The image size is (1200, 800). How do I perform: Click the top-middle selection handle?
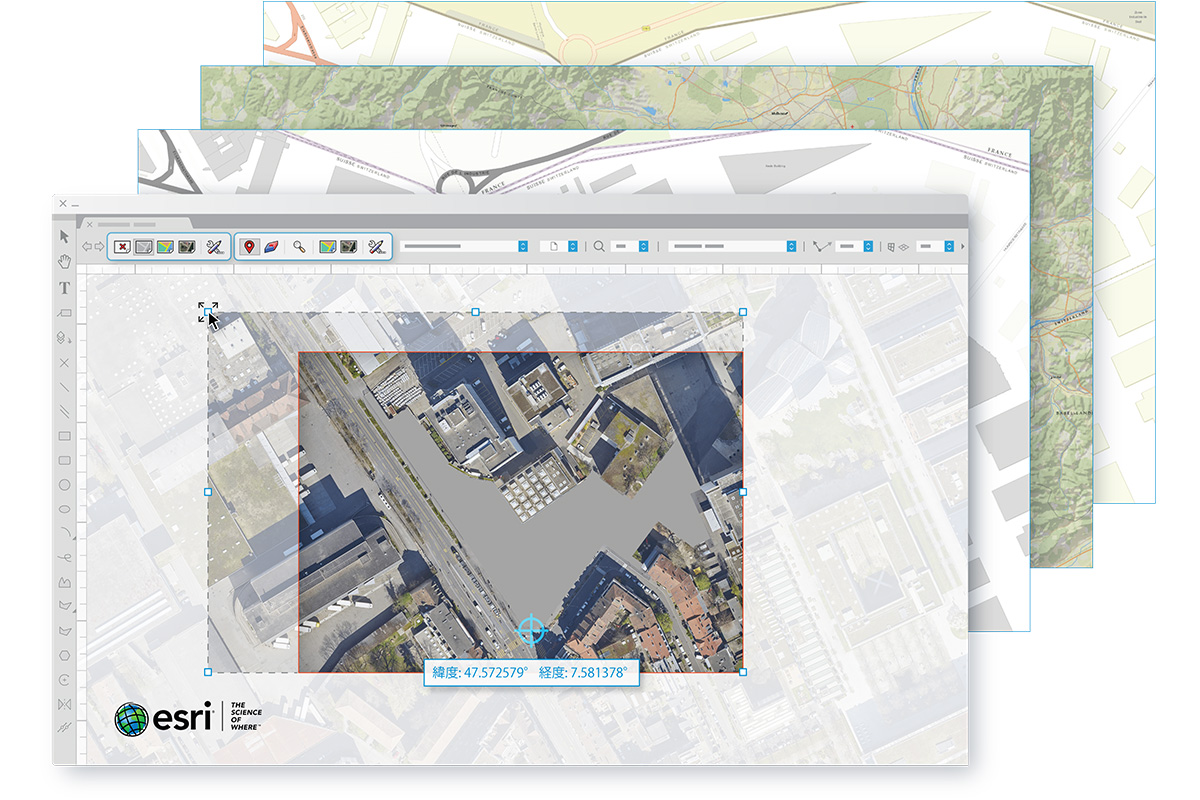[476, 312]
